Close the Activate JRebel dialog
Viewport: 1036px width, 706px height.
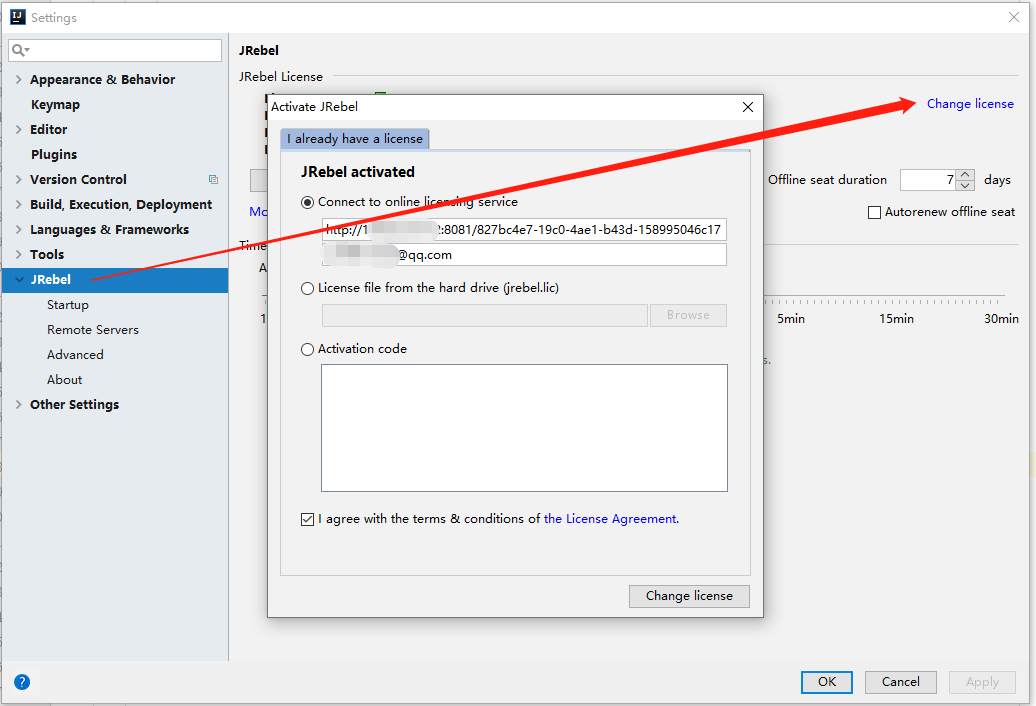click(x=748, y=107)
